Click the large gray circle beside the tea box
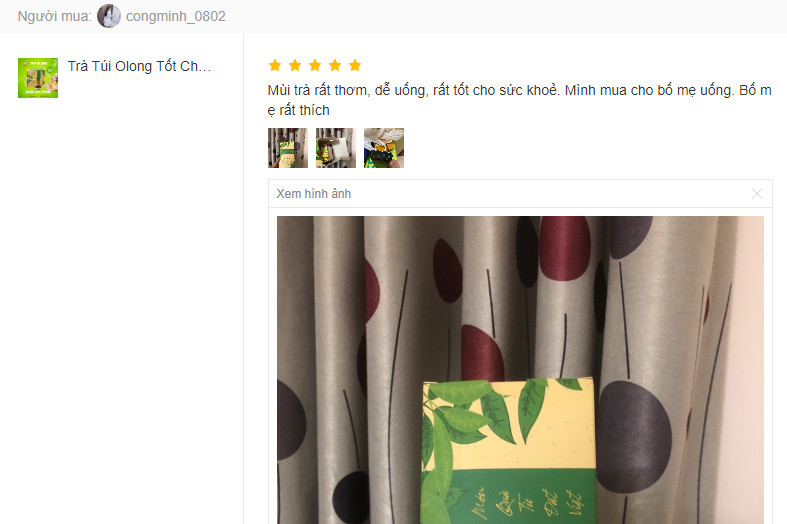Viewport: 787px width, 524px height. click(633, 437)
